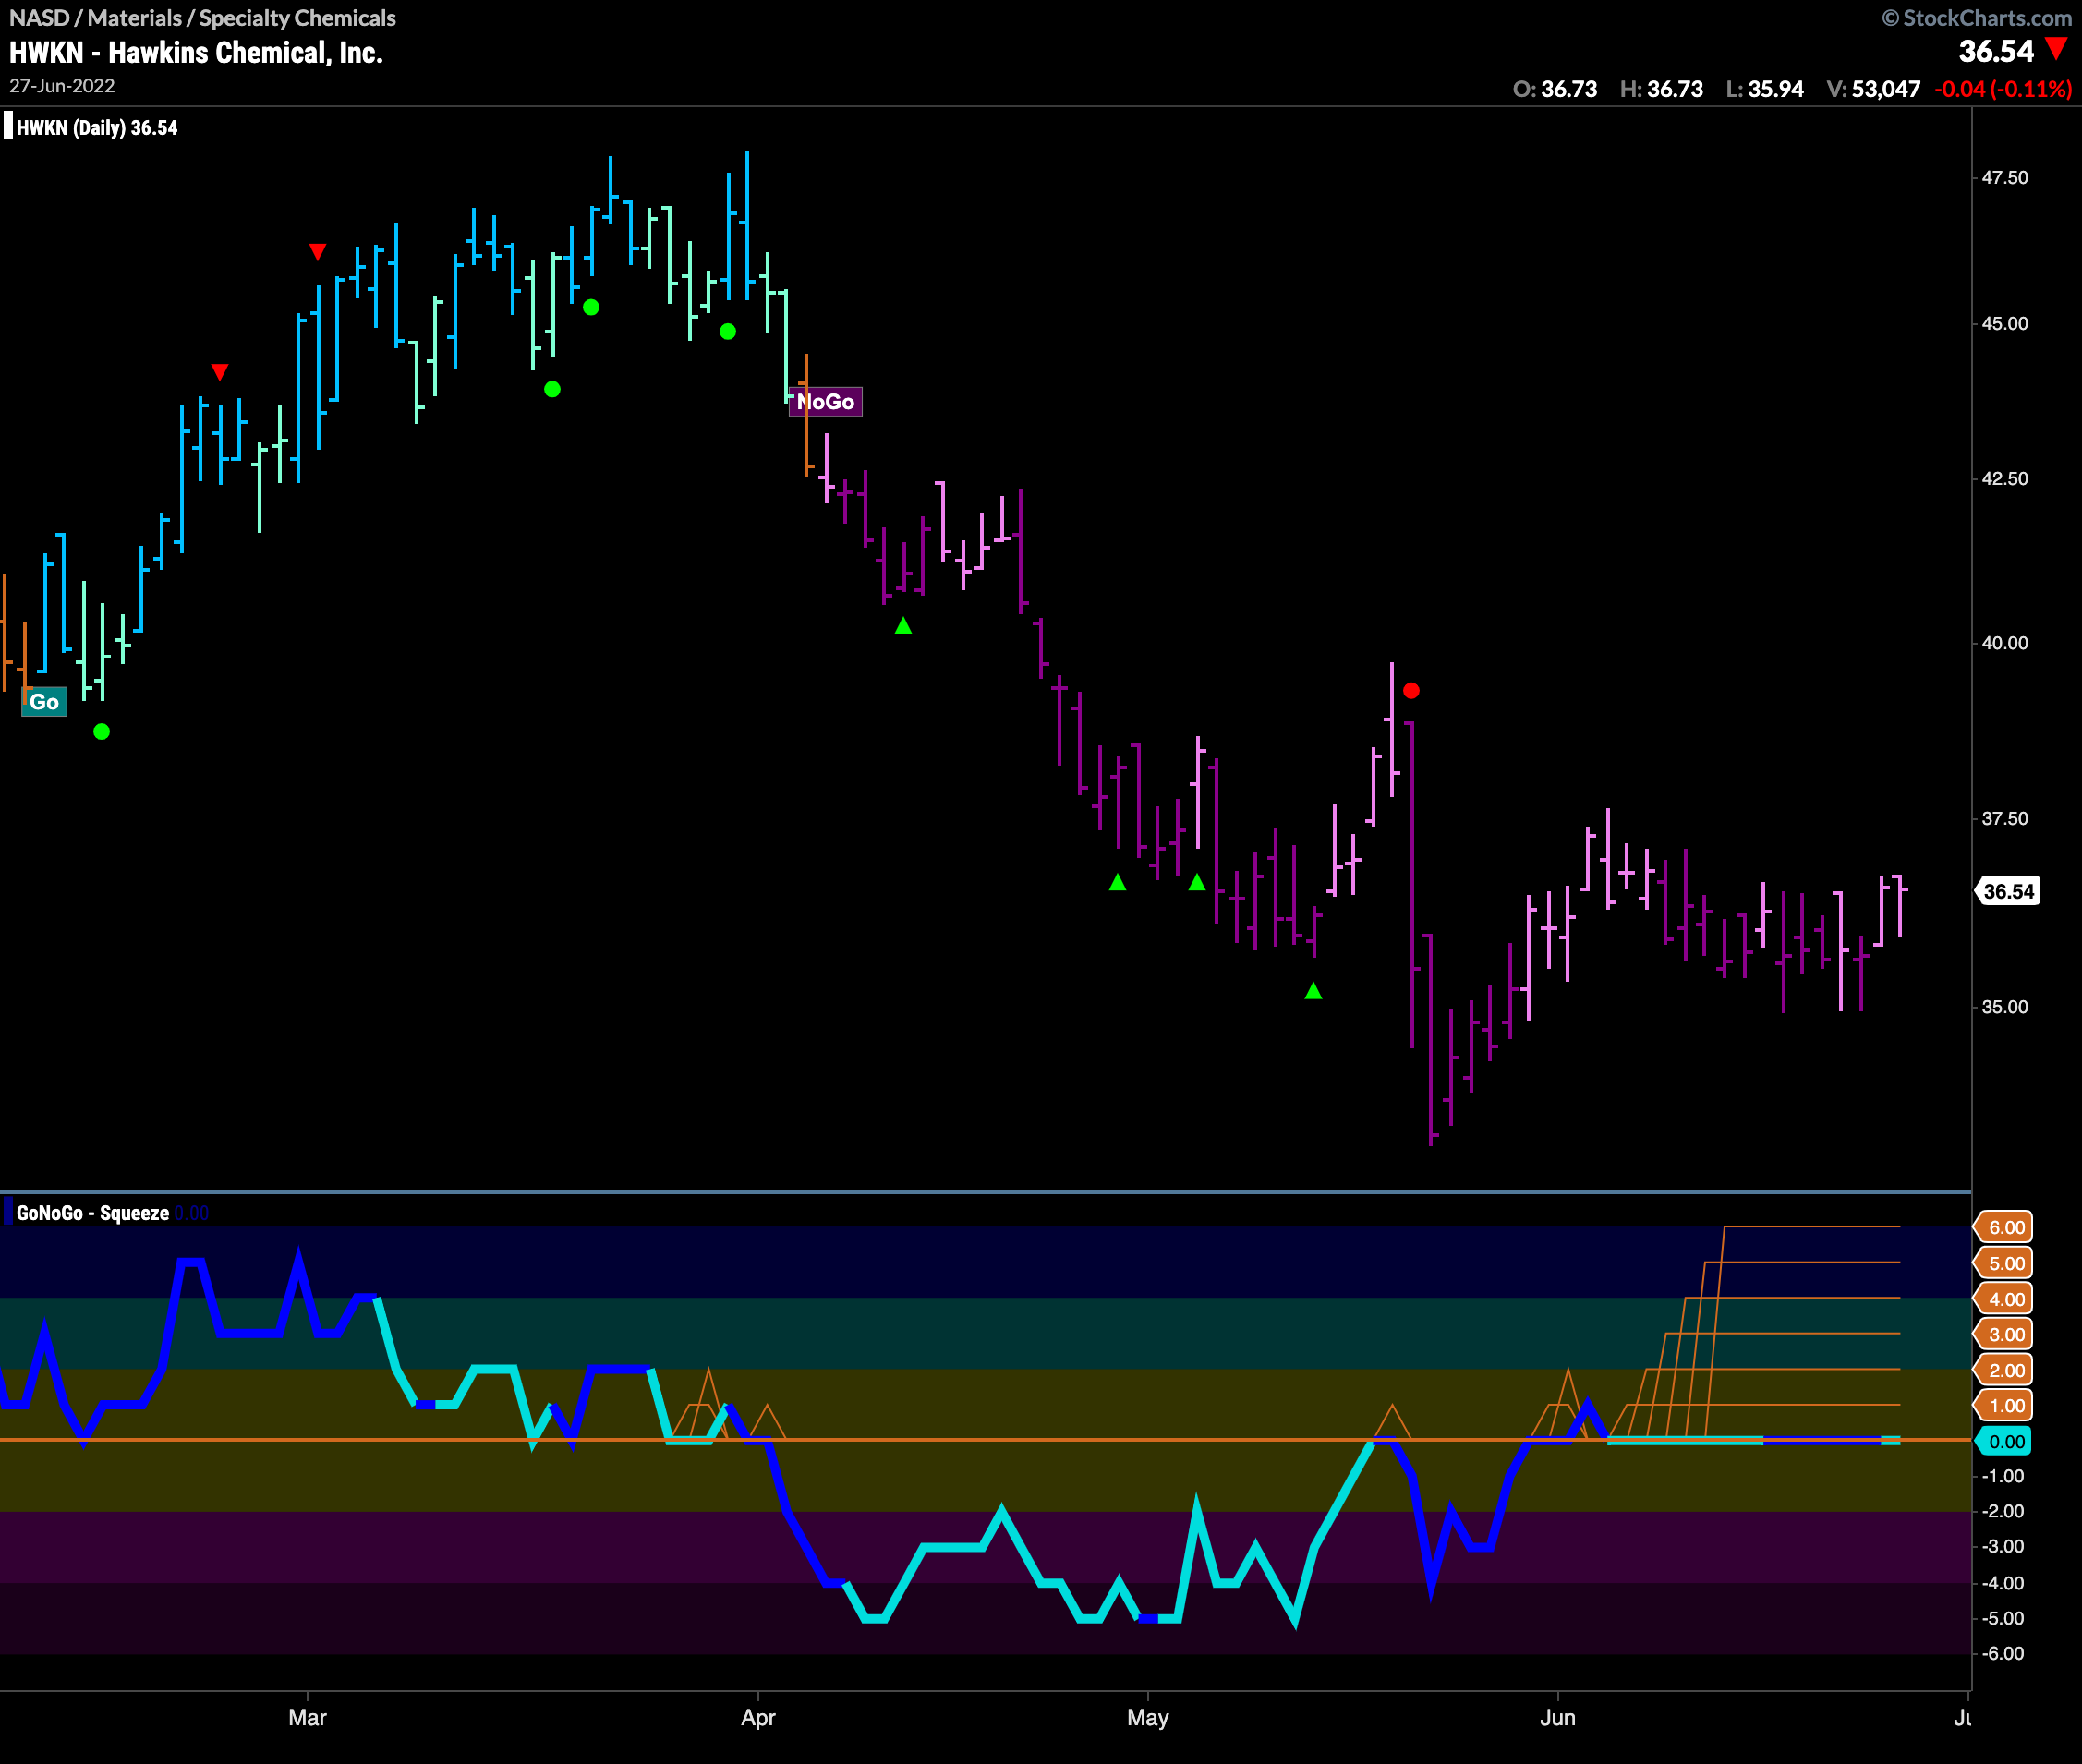2082x1764 pixels.
Task: Click the current price tag 36.54 on axis
Action: [x=2007, y=891]
